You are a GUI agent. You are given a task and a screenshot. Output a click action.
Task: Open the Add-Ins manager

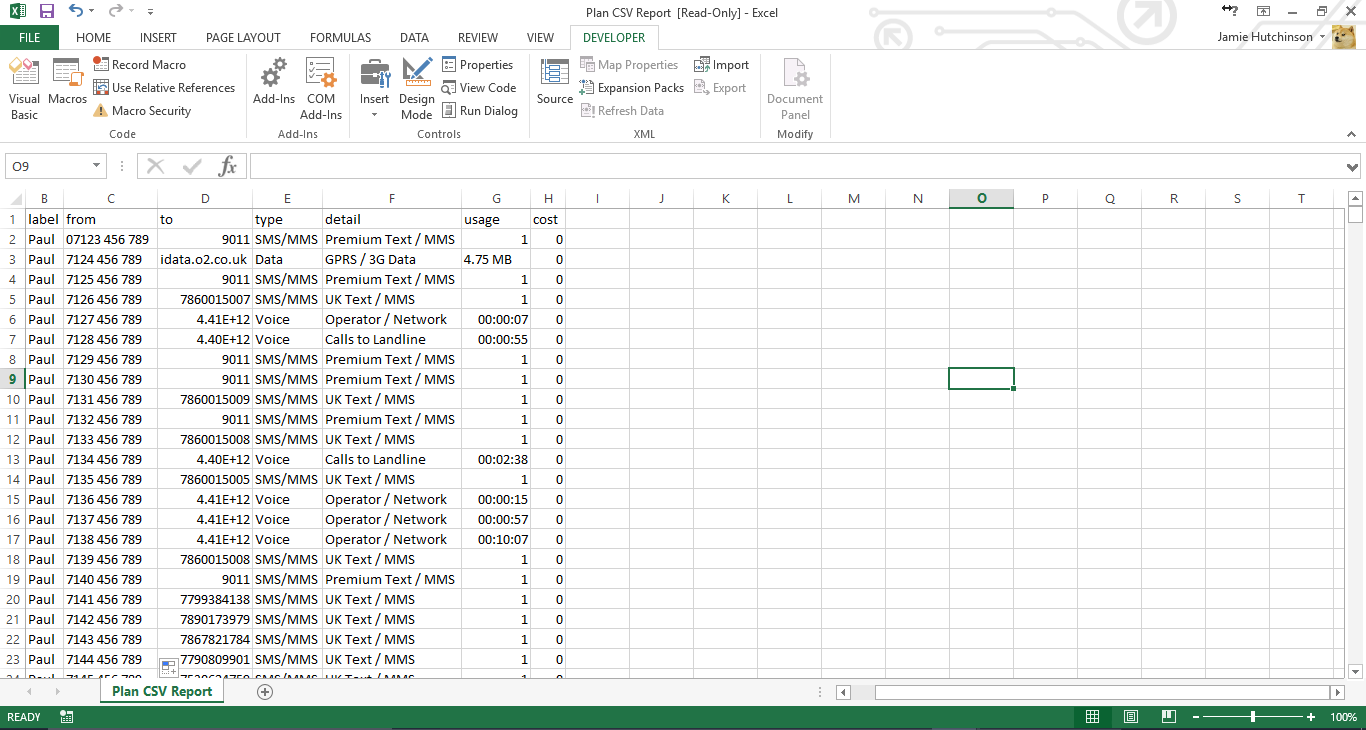(274, 81)
